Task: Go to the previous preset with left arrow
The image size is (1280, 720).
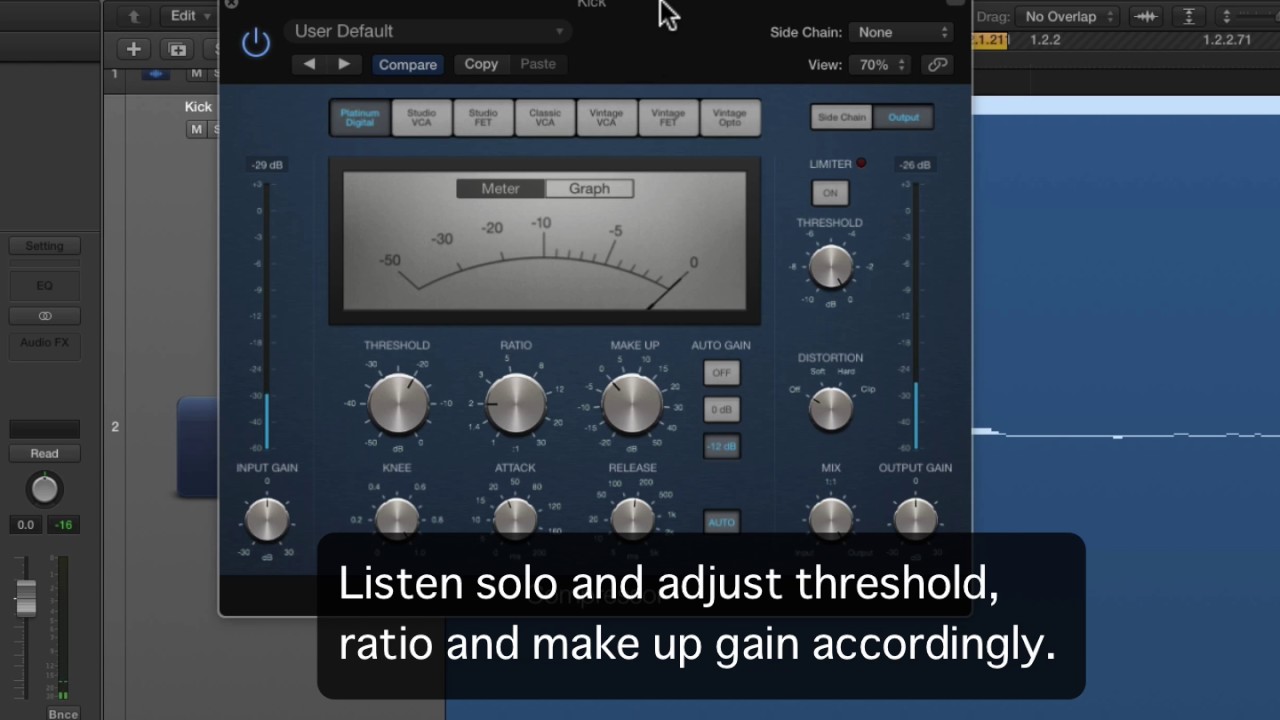Action: 309,64
